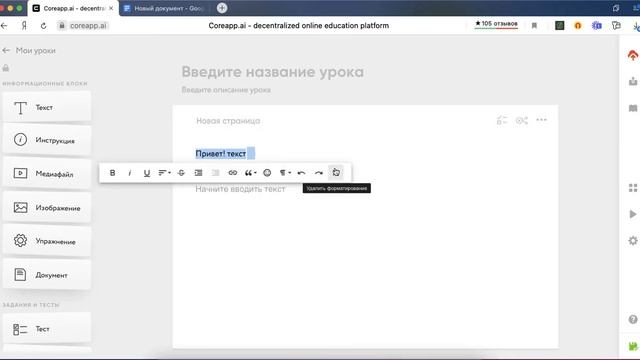Go back in browser history
Viewport: 640px width, 360px height.
tap(4, 26)
